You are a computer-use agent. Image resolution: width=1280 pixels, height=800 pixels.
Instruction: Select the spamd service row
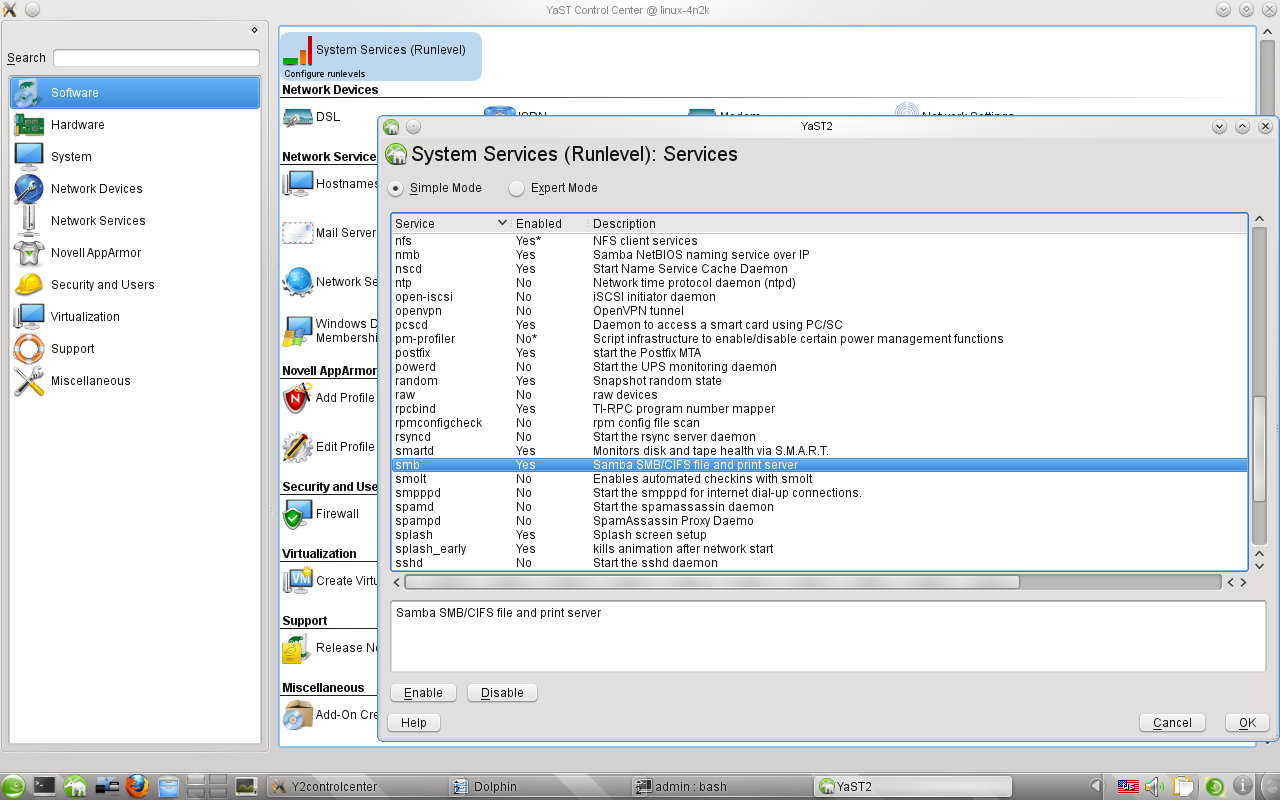tap(820, 507)
